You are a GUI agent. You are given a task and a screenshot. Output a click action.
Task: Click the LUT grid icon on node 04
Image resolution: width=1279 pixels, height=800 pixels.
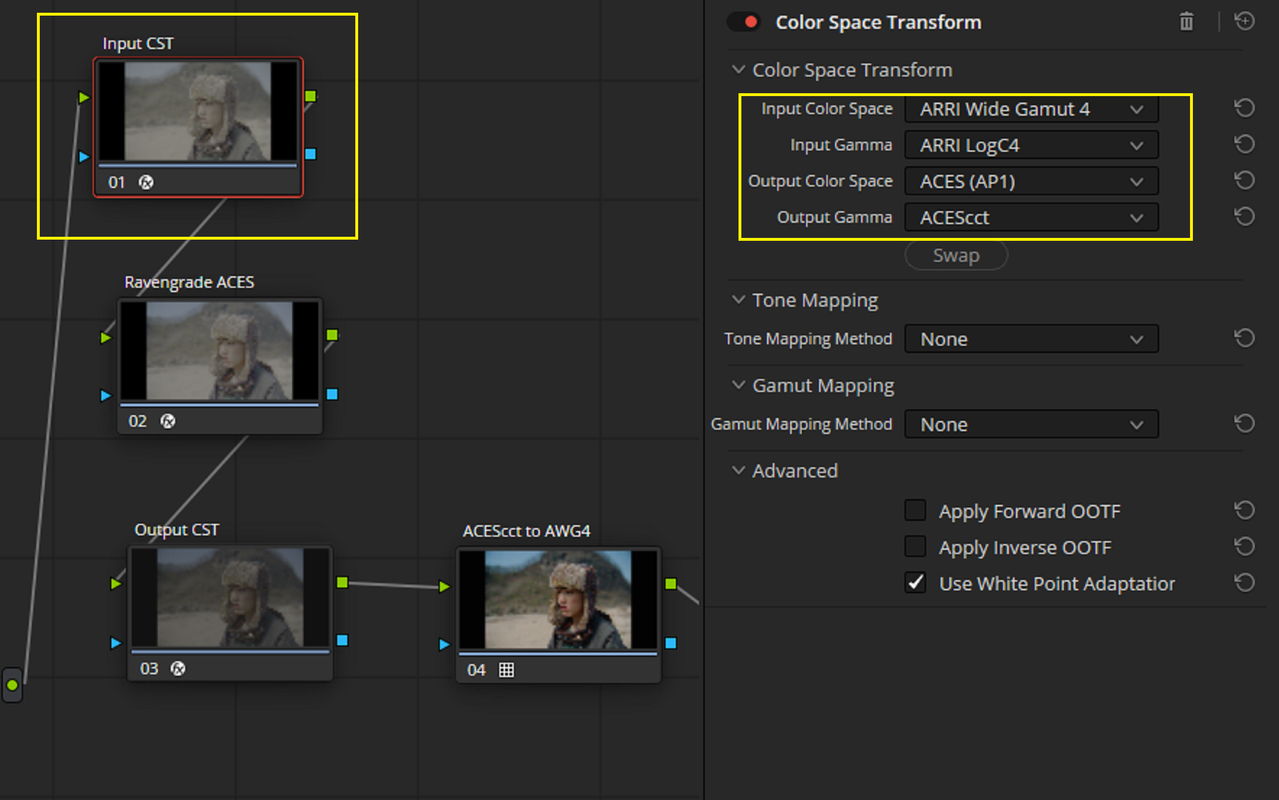[x=506, y=670]
